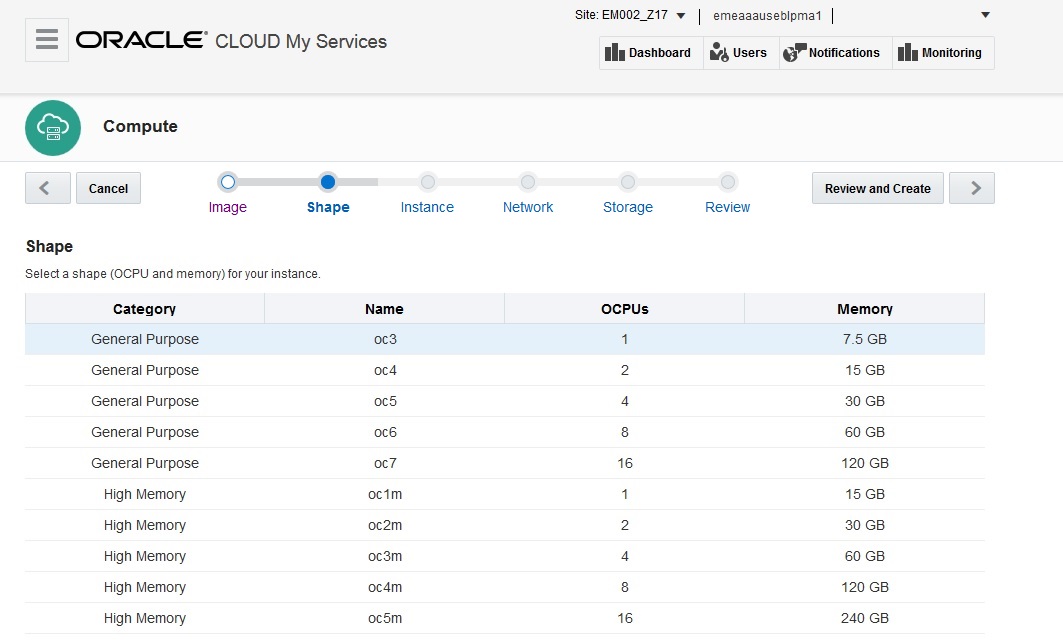The width and height of the screenshot is (1063, 642).
Task: Go forward with the right arrow button
Action: coord(971,188)
